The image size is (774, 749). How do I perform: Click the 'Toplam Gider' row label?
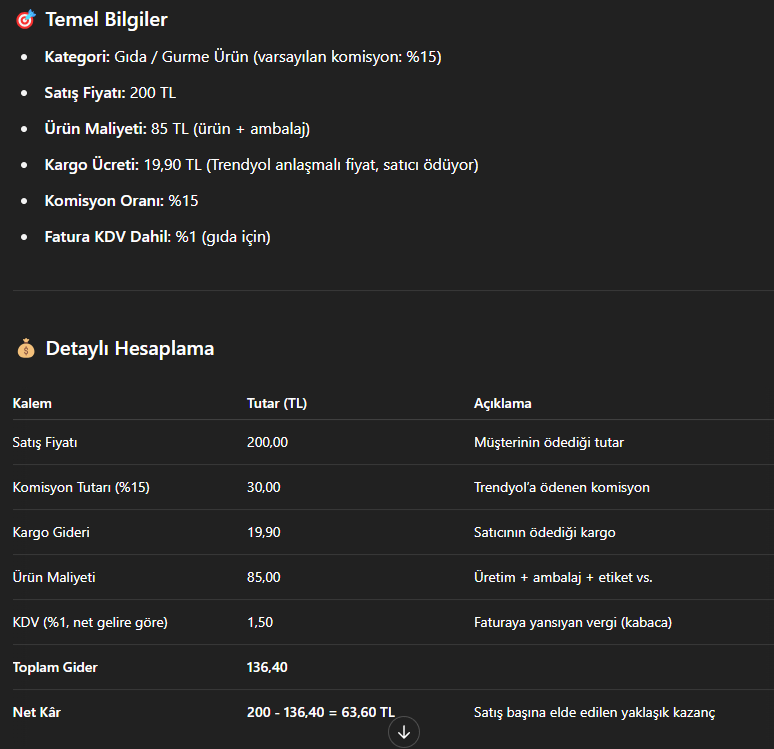(55, 668)
